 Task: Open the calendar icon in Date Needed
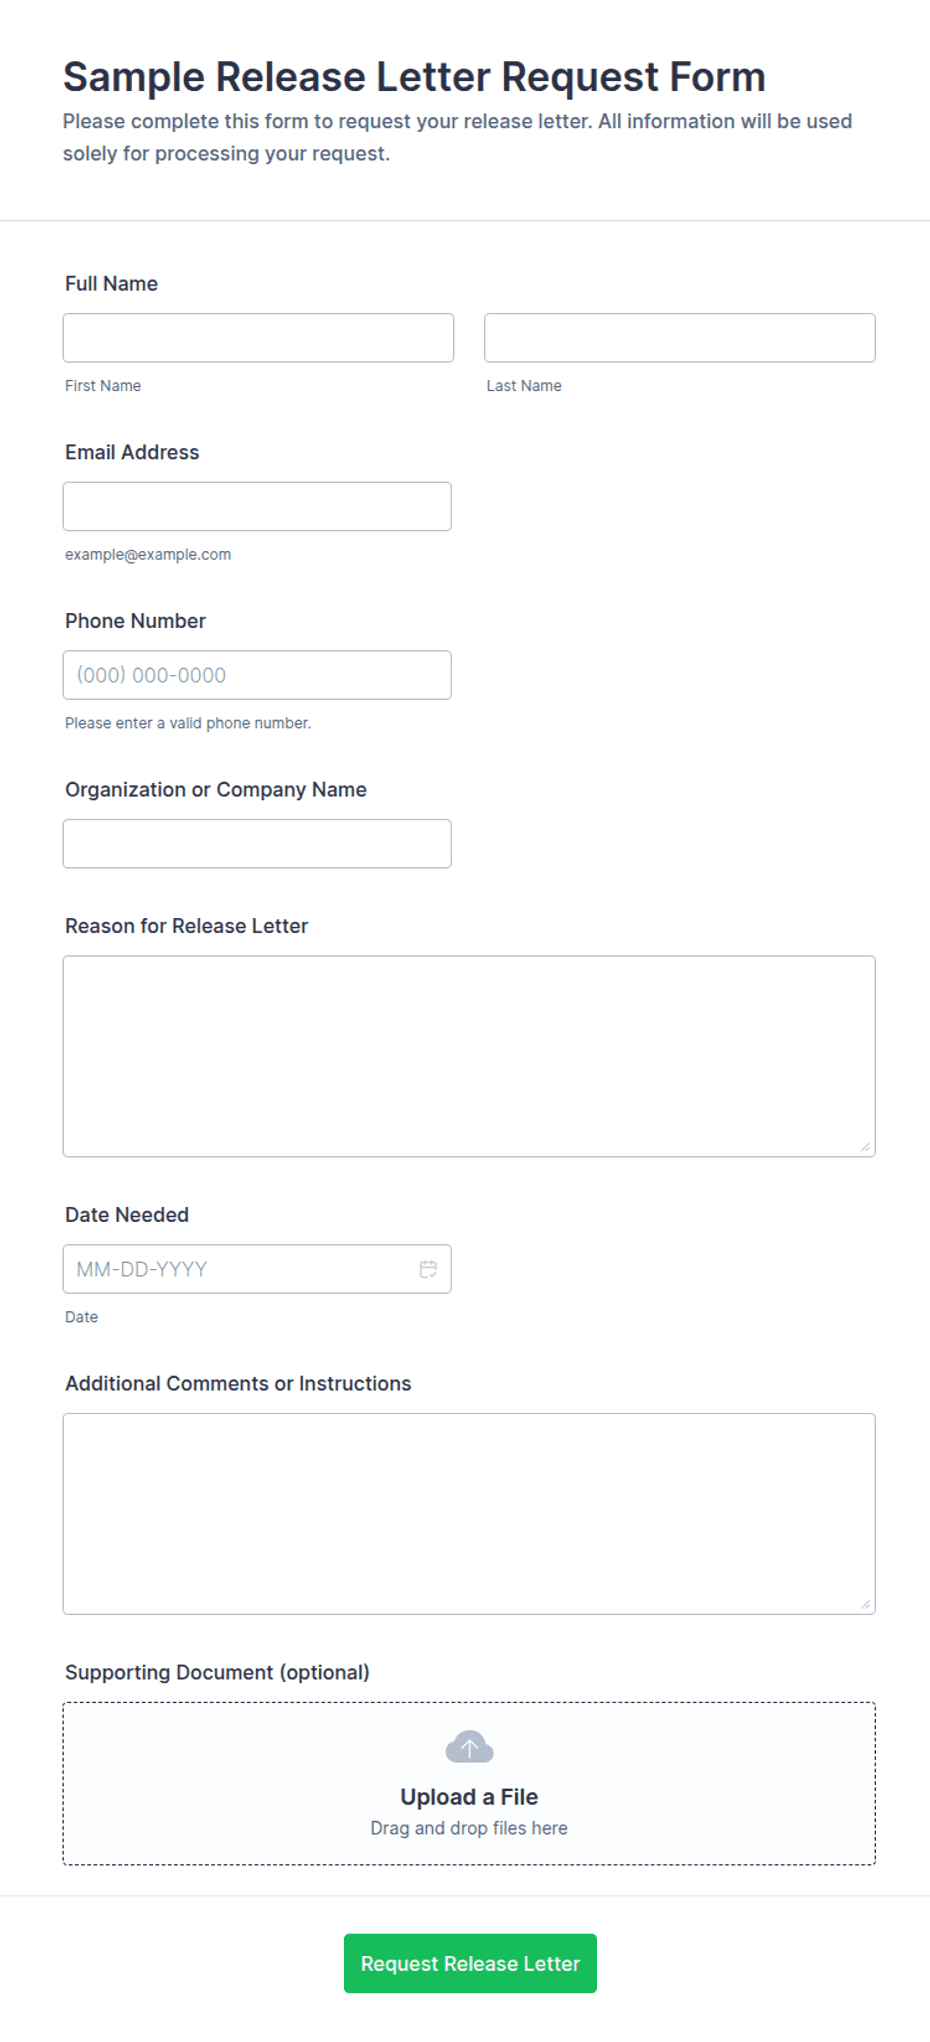point(428,1269)
